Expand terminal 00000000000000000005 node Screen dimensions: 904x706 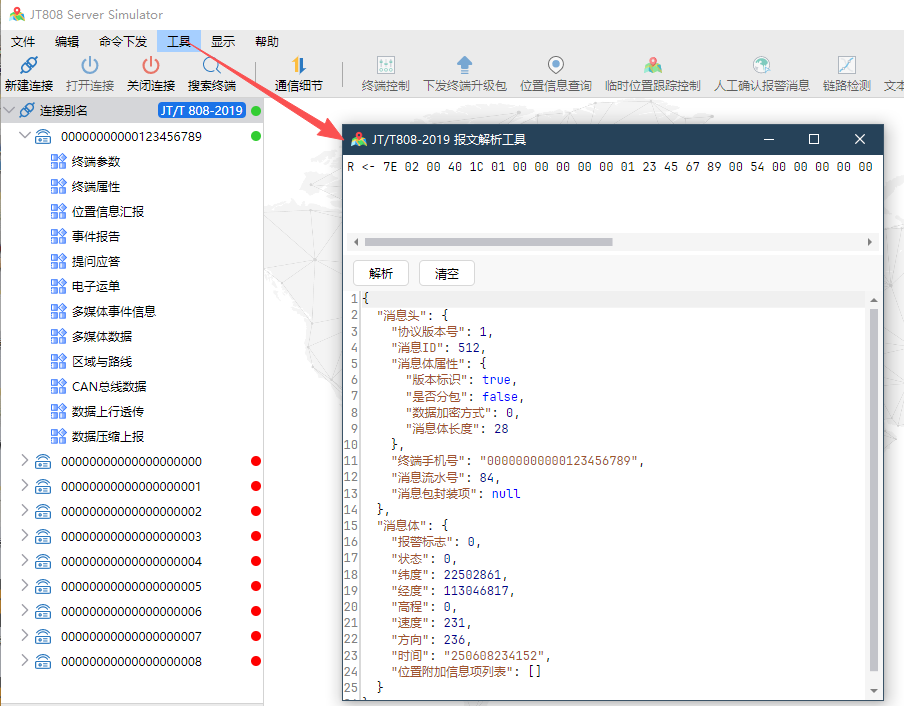coord(25,586)
